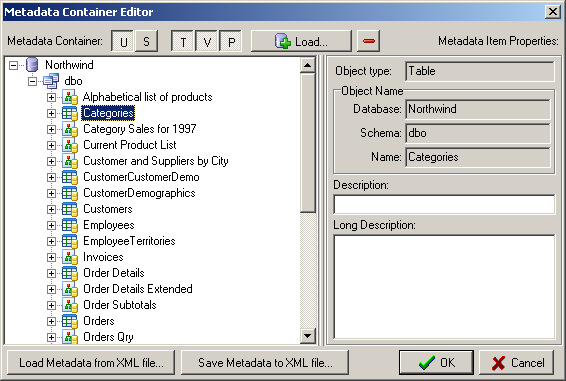Click the table icon beside Customers
Viewport: 566px width, 381px height.
(x=70, y=209)
